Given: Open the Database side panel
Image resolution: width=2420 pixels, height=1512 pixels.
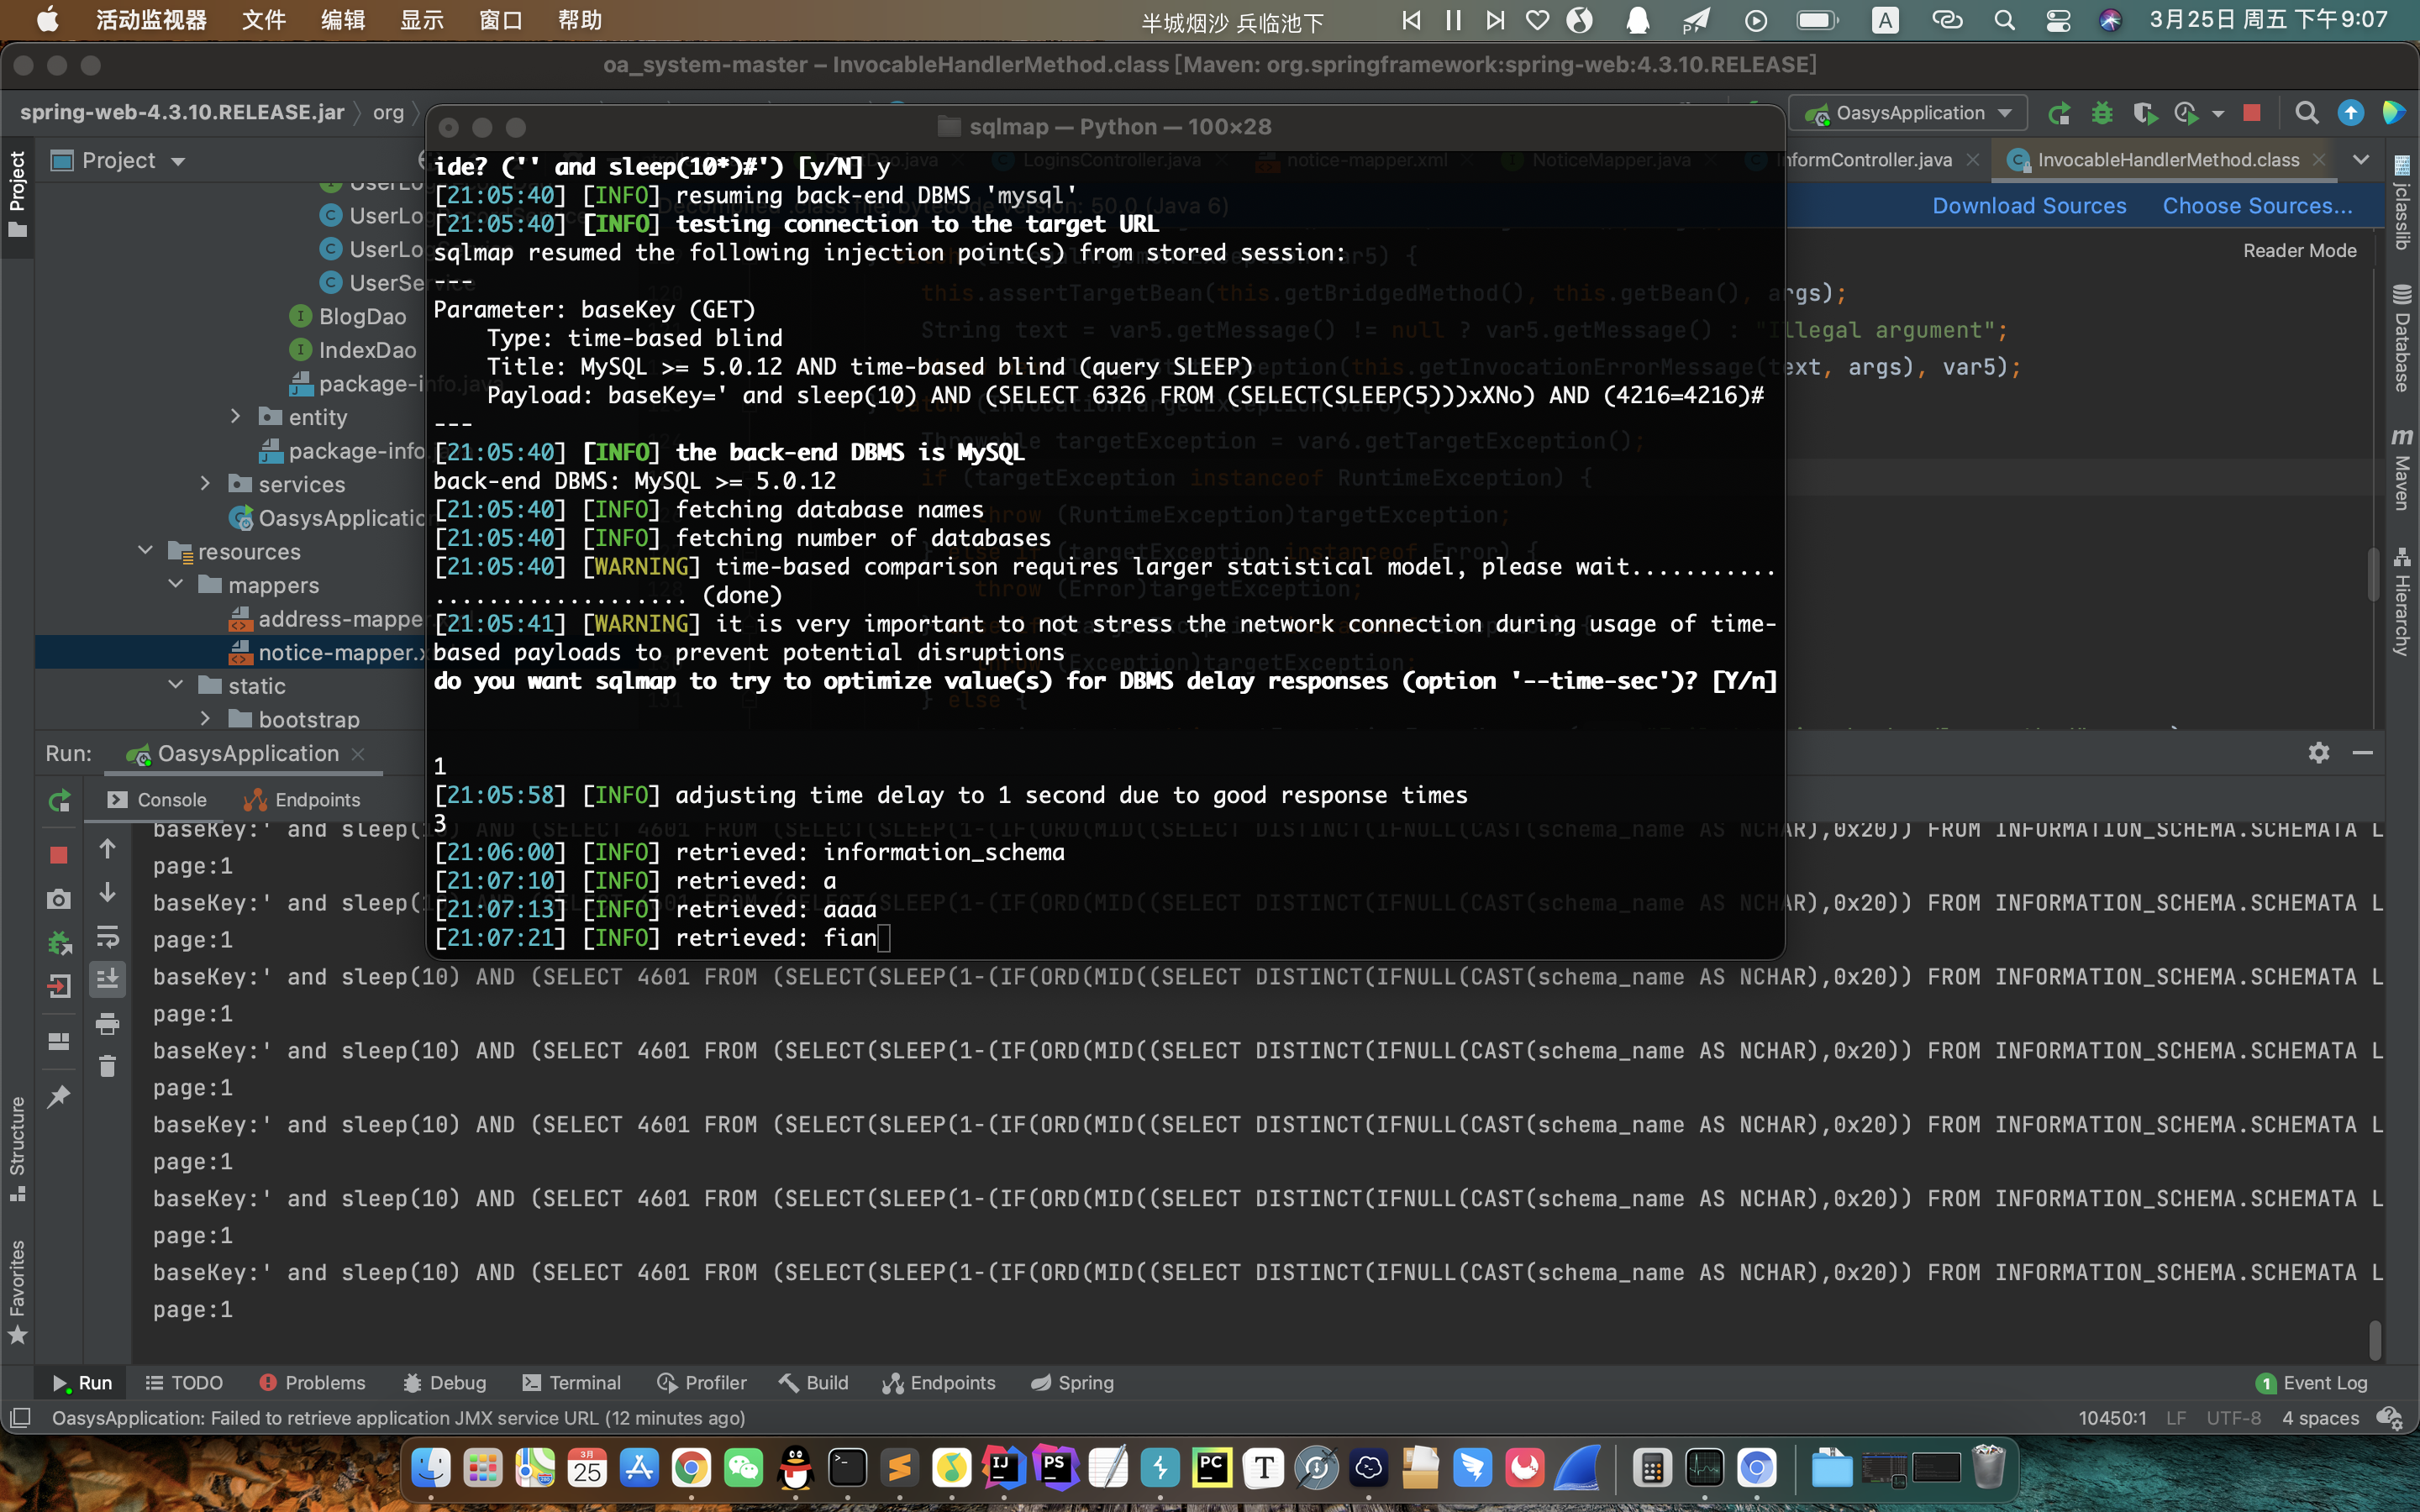Looking at the screenshot, I should coord(2401,338).
